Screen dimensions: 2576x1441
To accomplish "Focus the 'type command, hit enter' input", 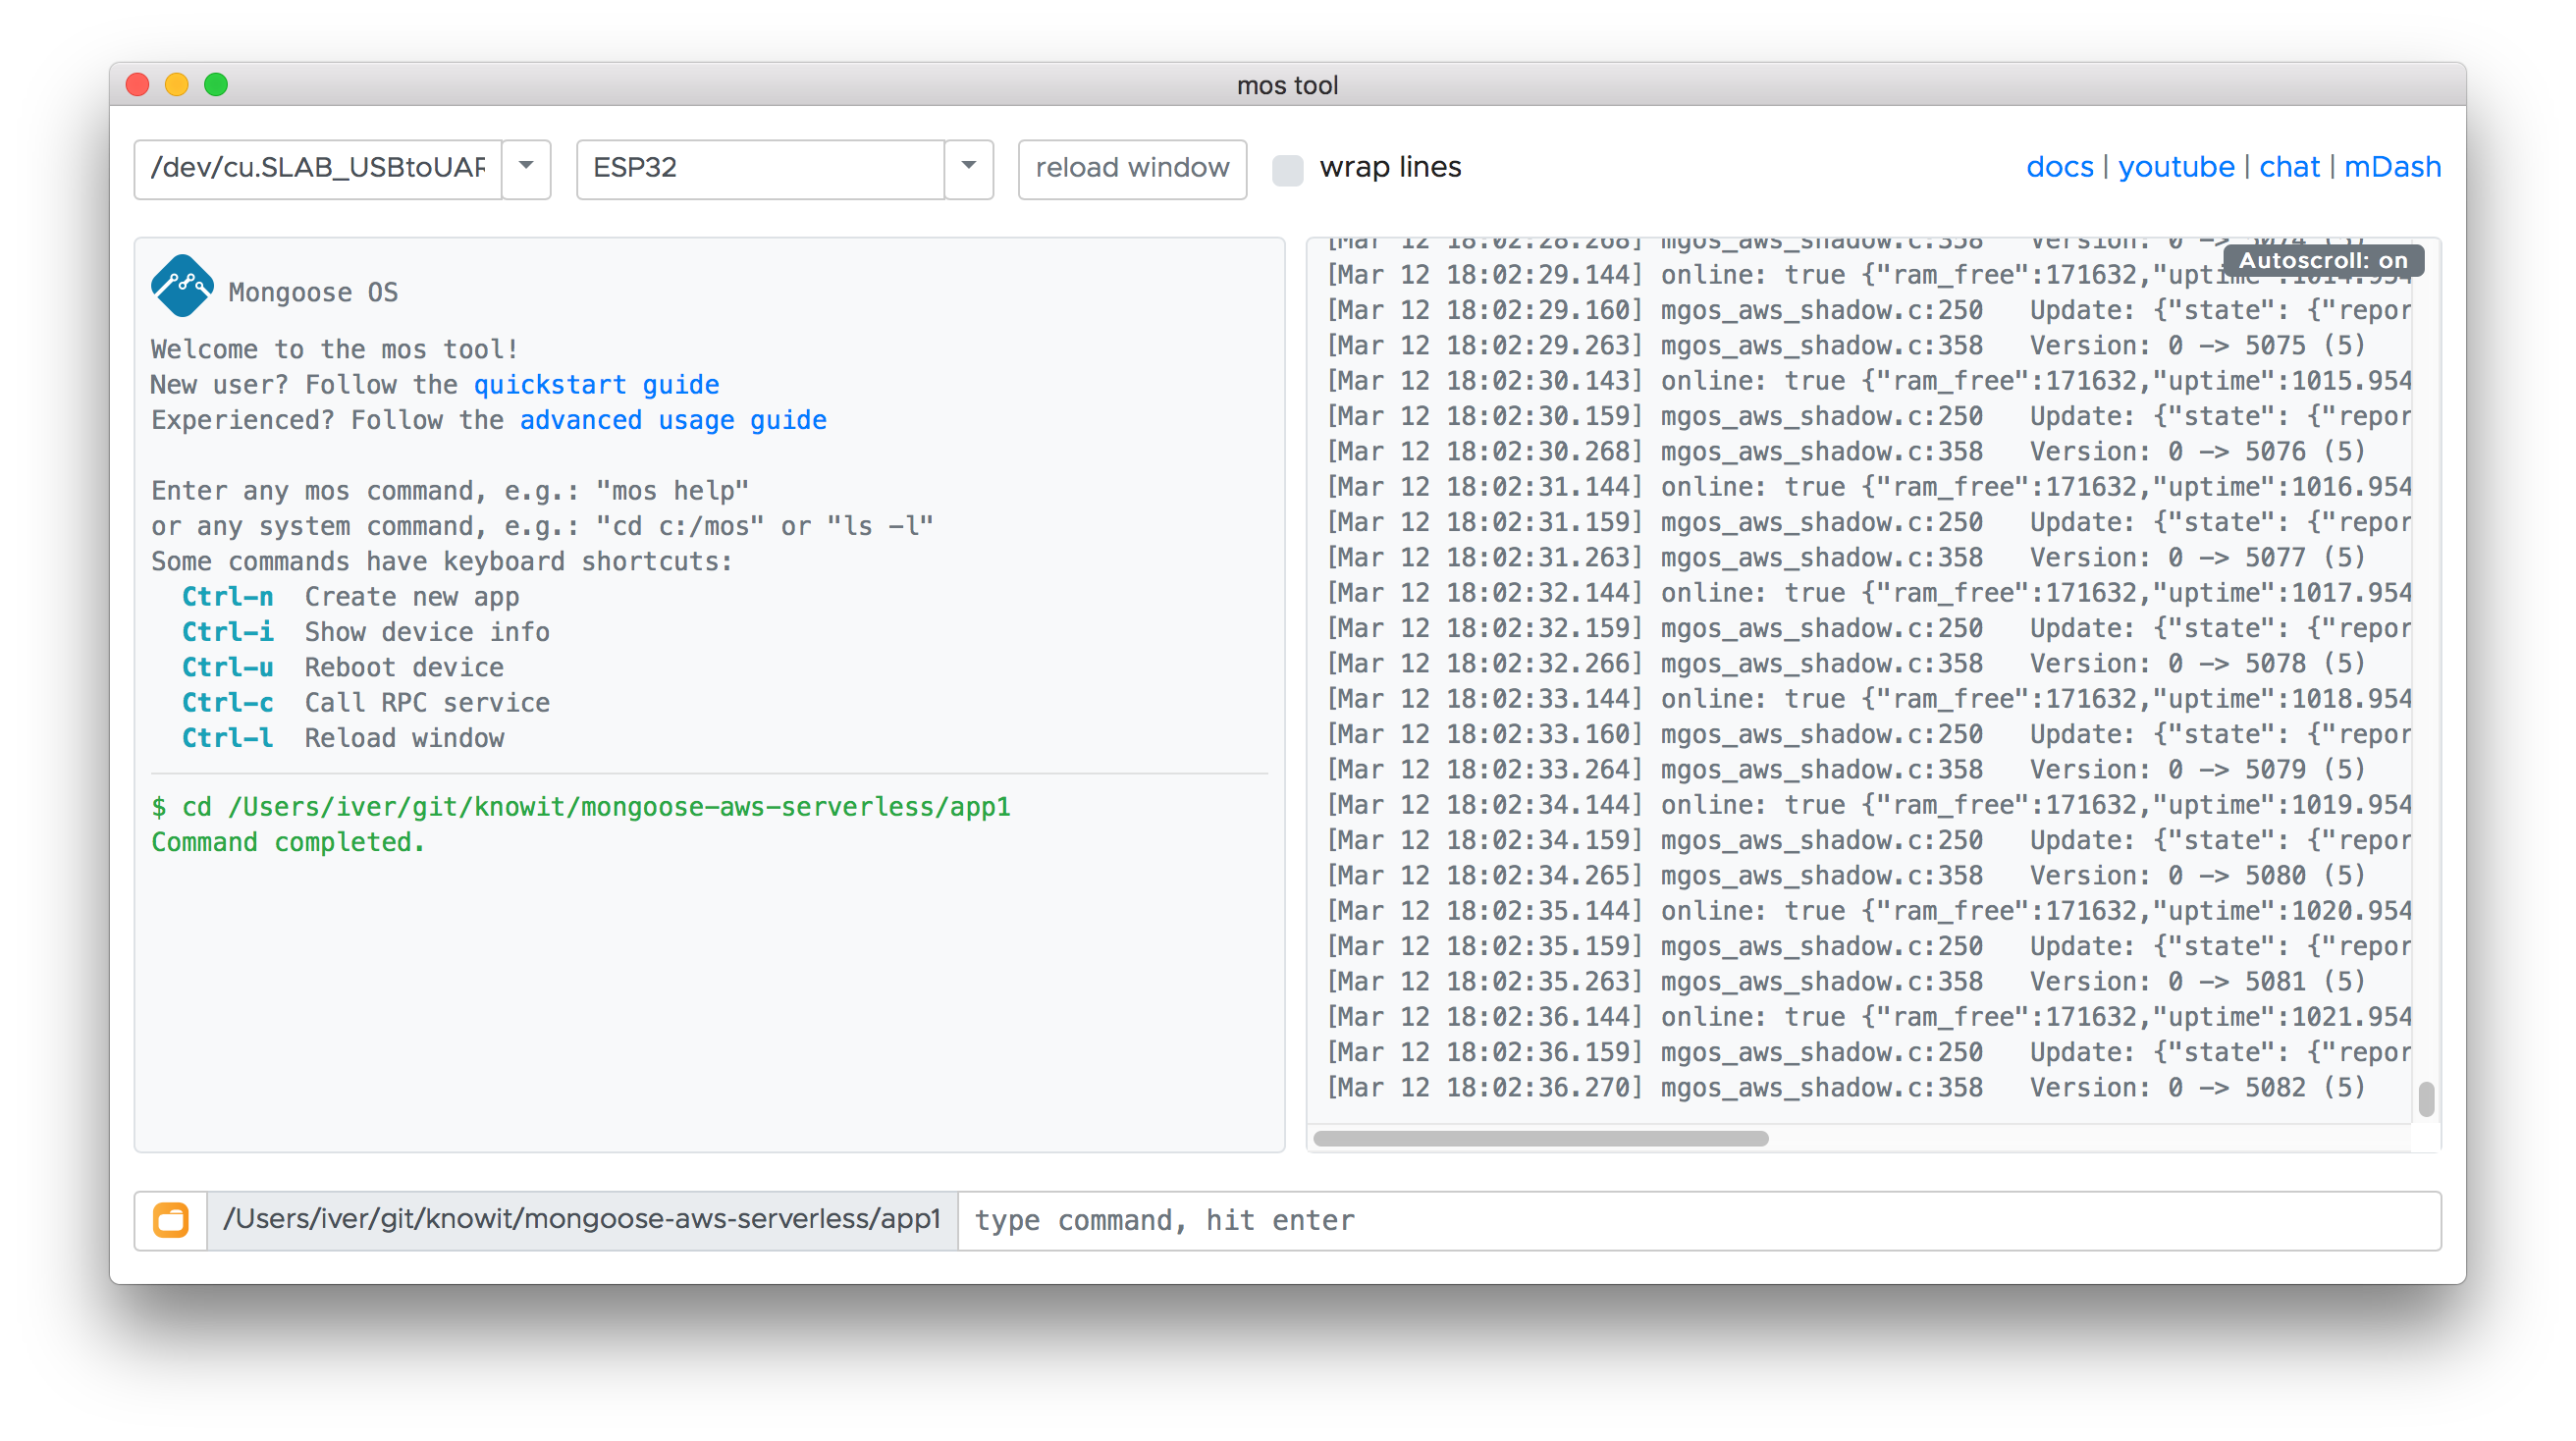I will coord(1698,1220).
